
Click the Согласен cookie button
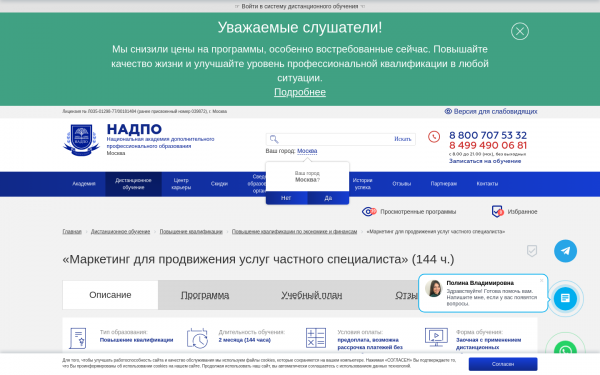pos(503,364)
